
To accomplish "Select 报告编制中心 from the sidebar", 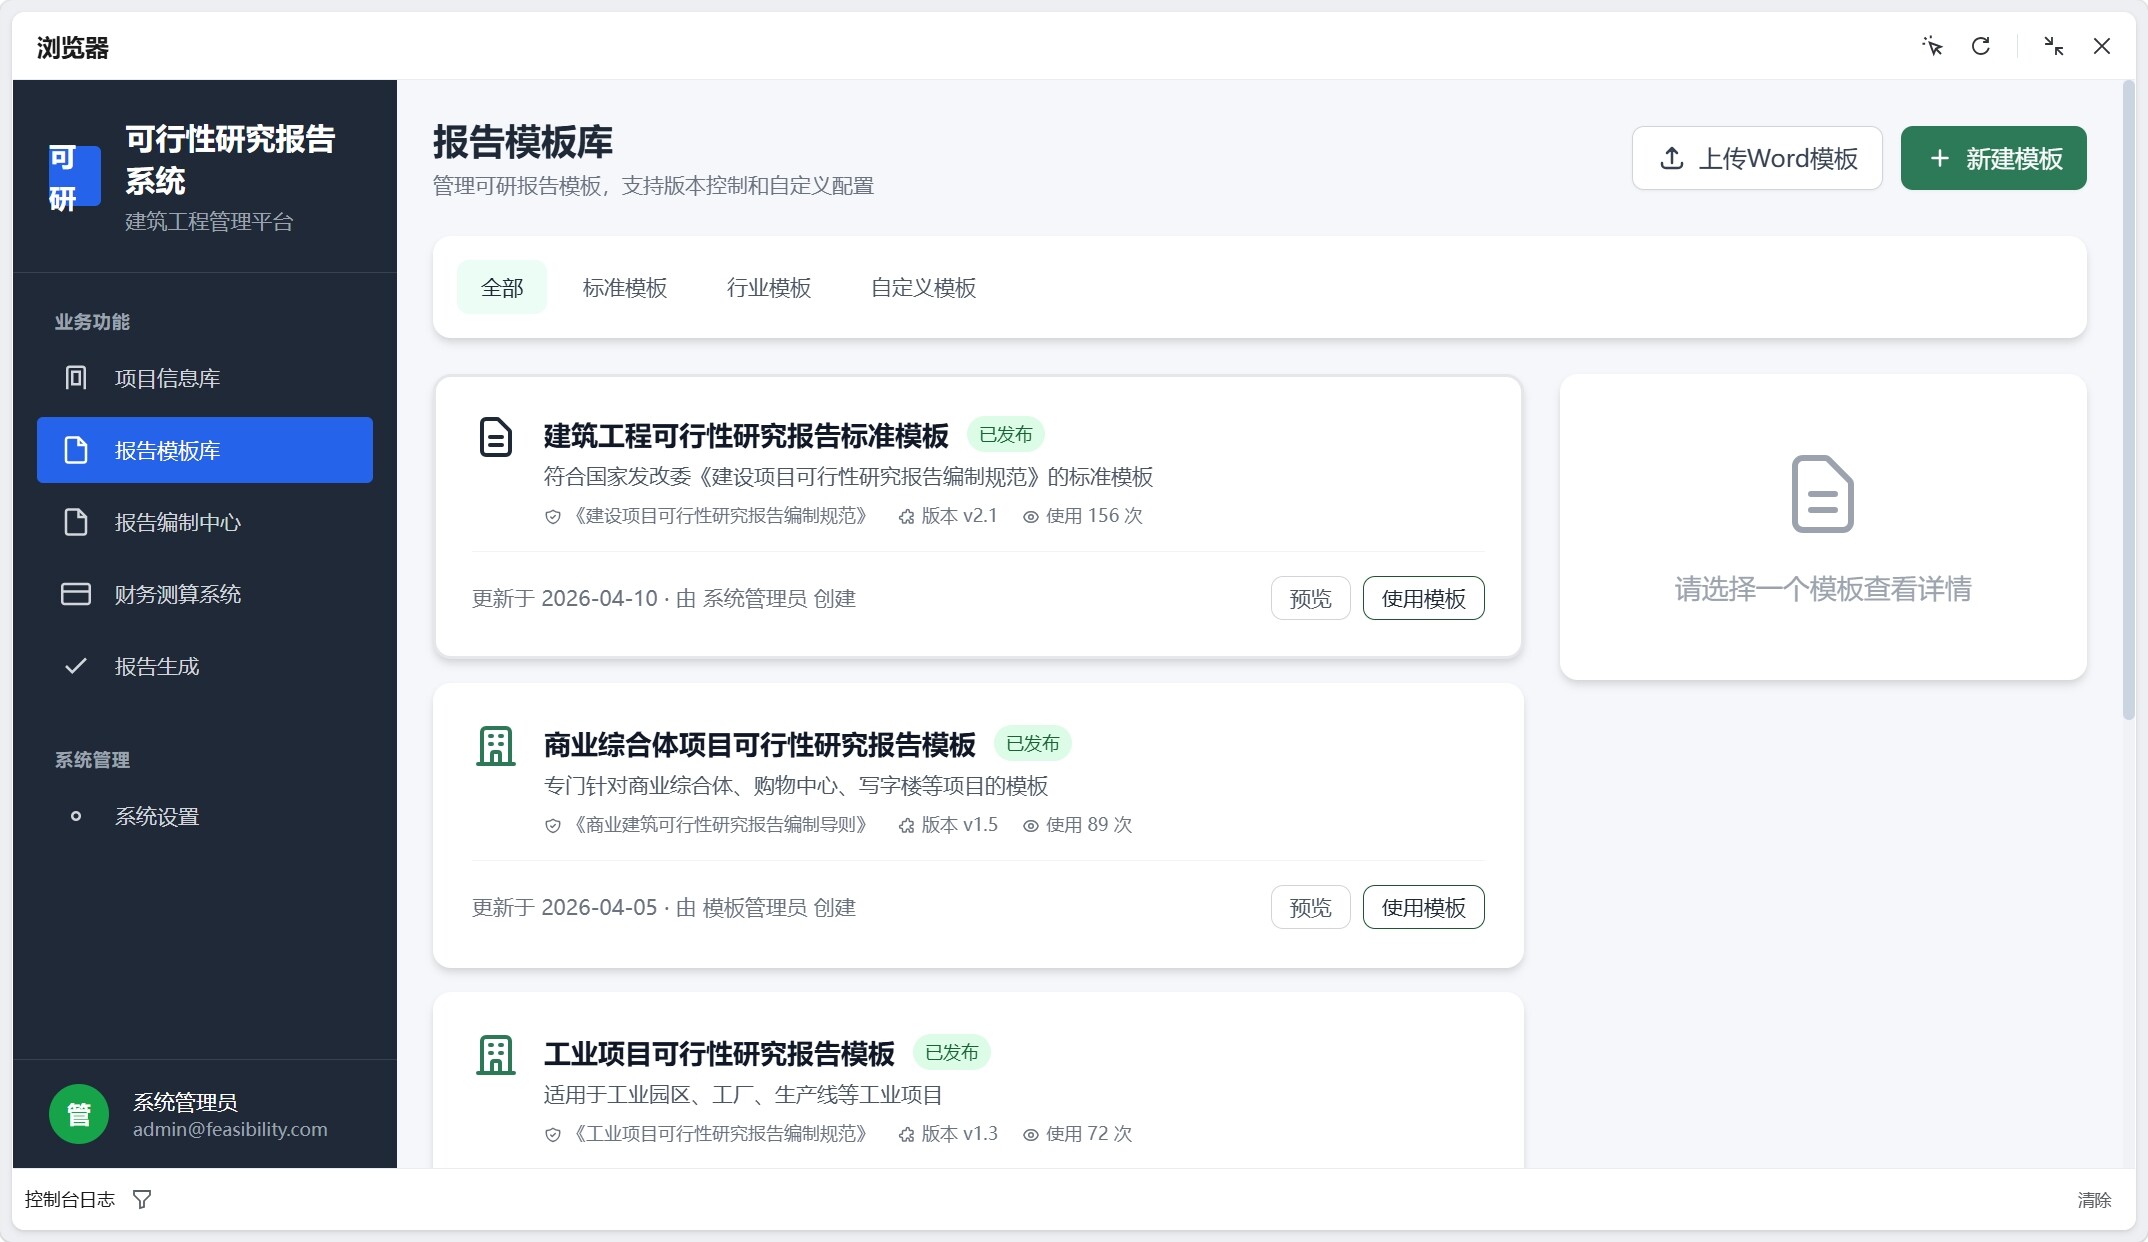I will (176, 522).
